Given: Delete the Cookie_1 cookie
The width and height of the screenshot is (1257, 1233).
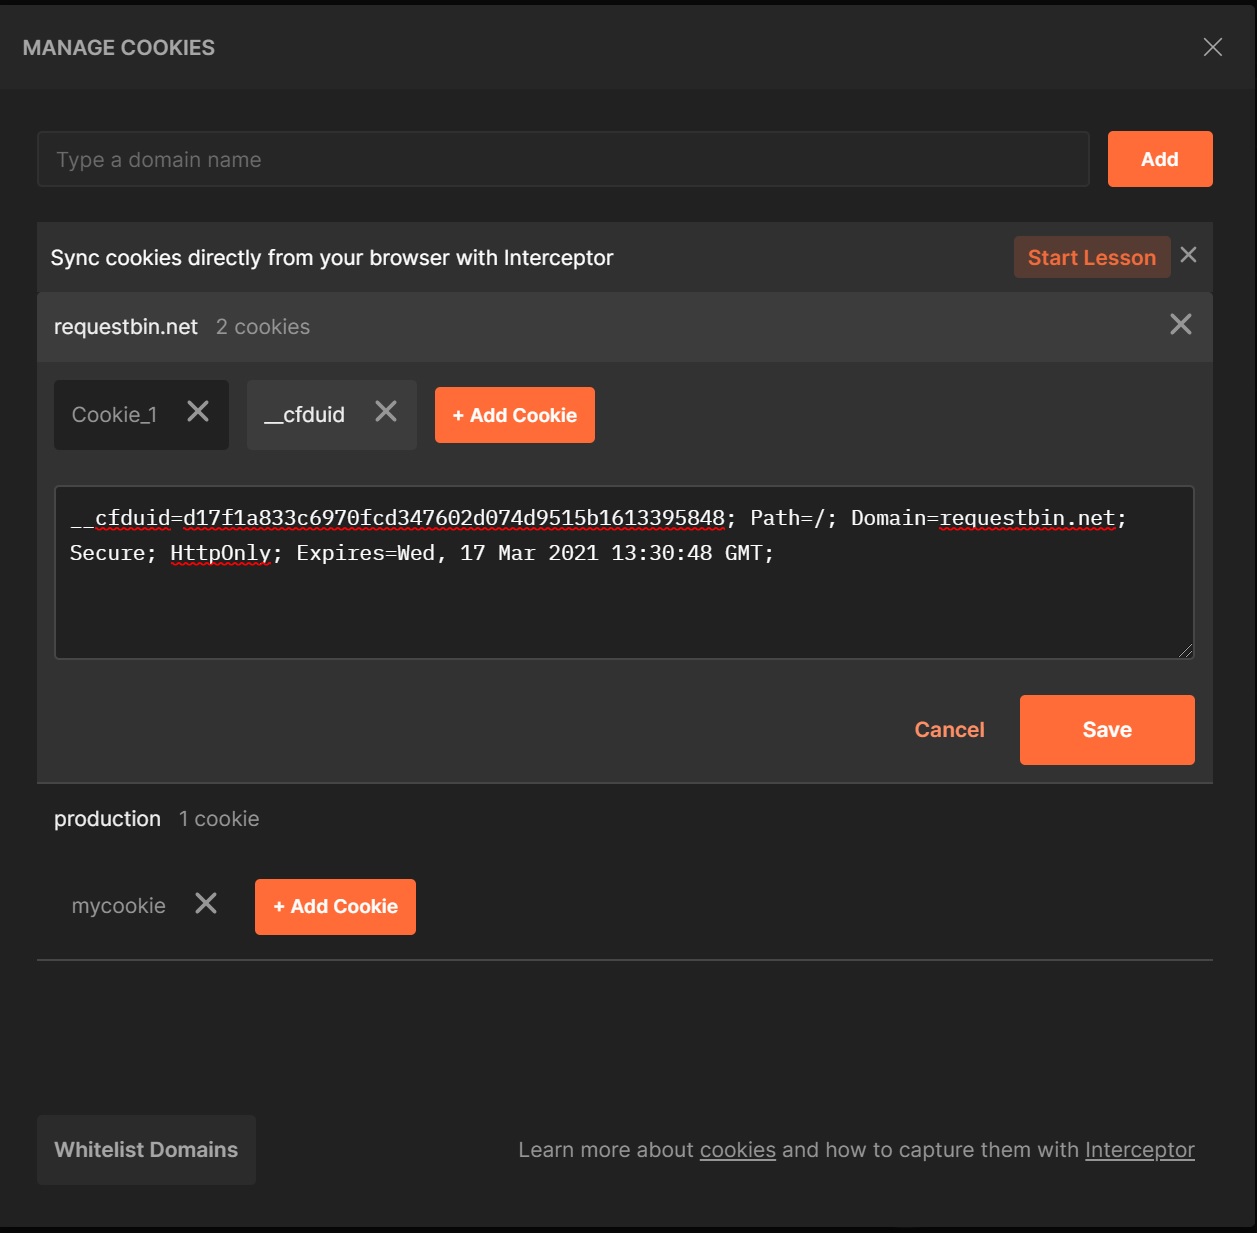Looking at the screenshot, I should click(x=198, y=412).
